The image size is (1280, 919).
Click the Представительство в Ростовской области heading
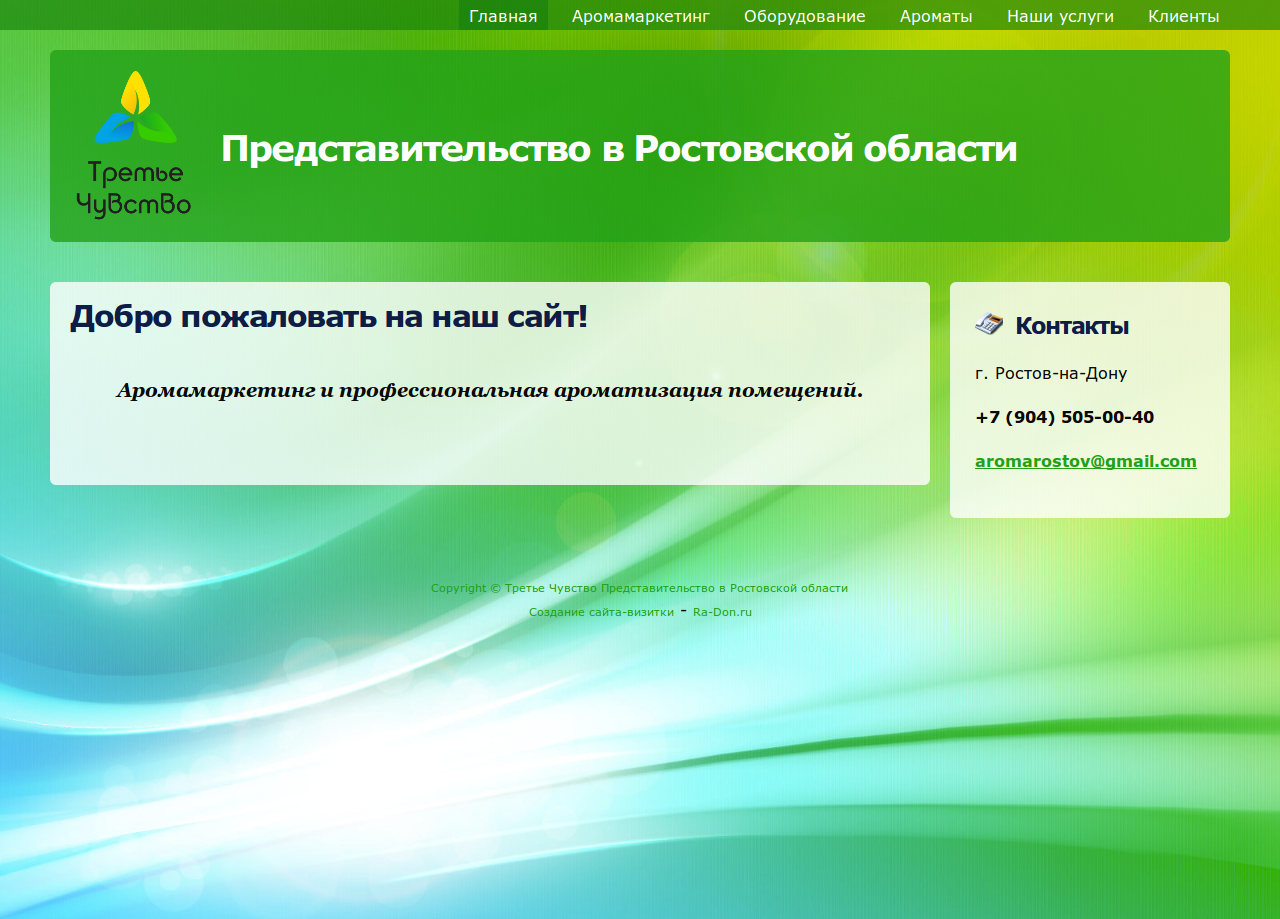619,149
